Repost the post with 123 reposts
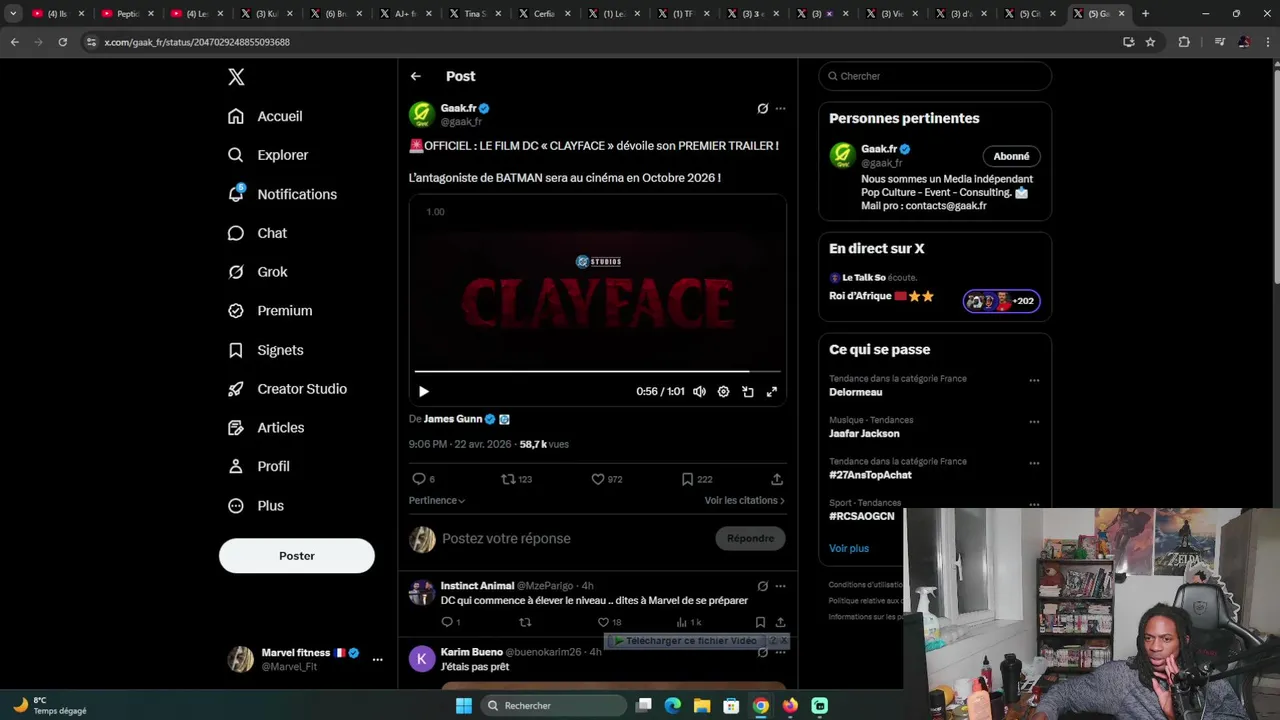Image resolution: width=1280 pixels, height=720 pixels. (516, 479)
